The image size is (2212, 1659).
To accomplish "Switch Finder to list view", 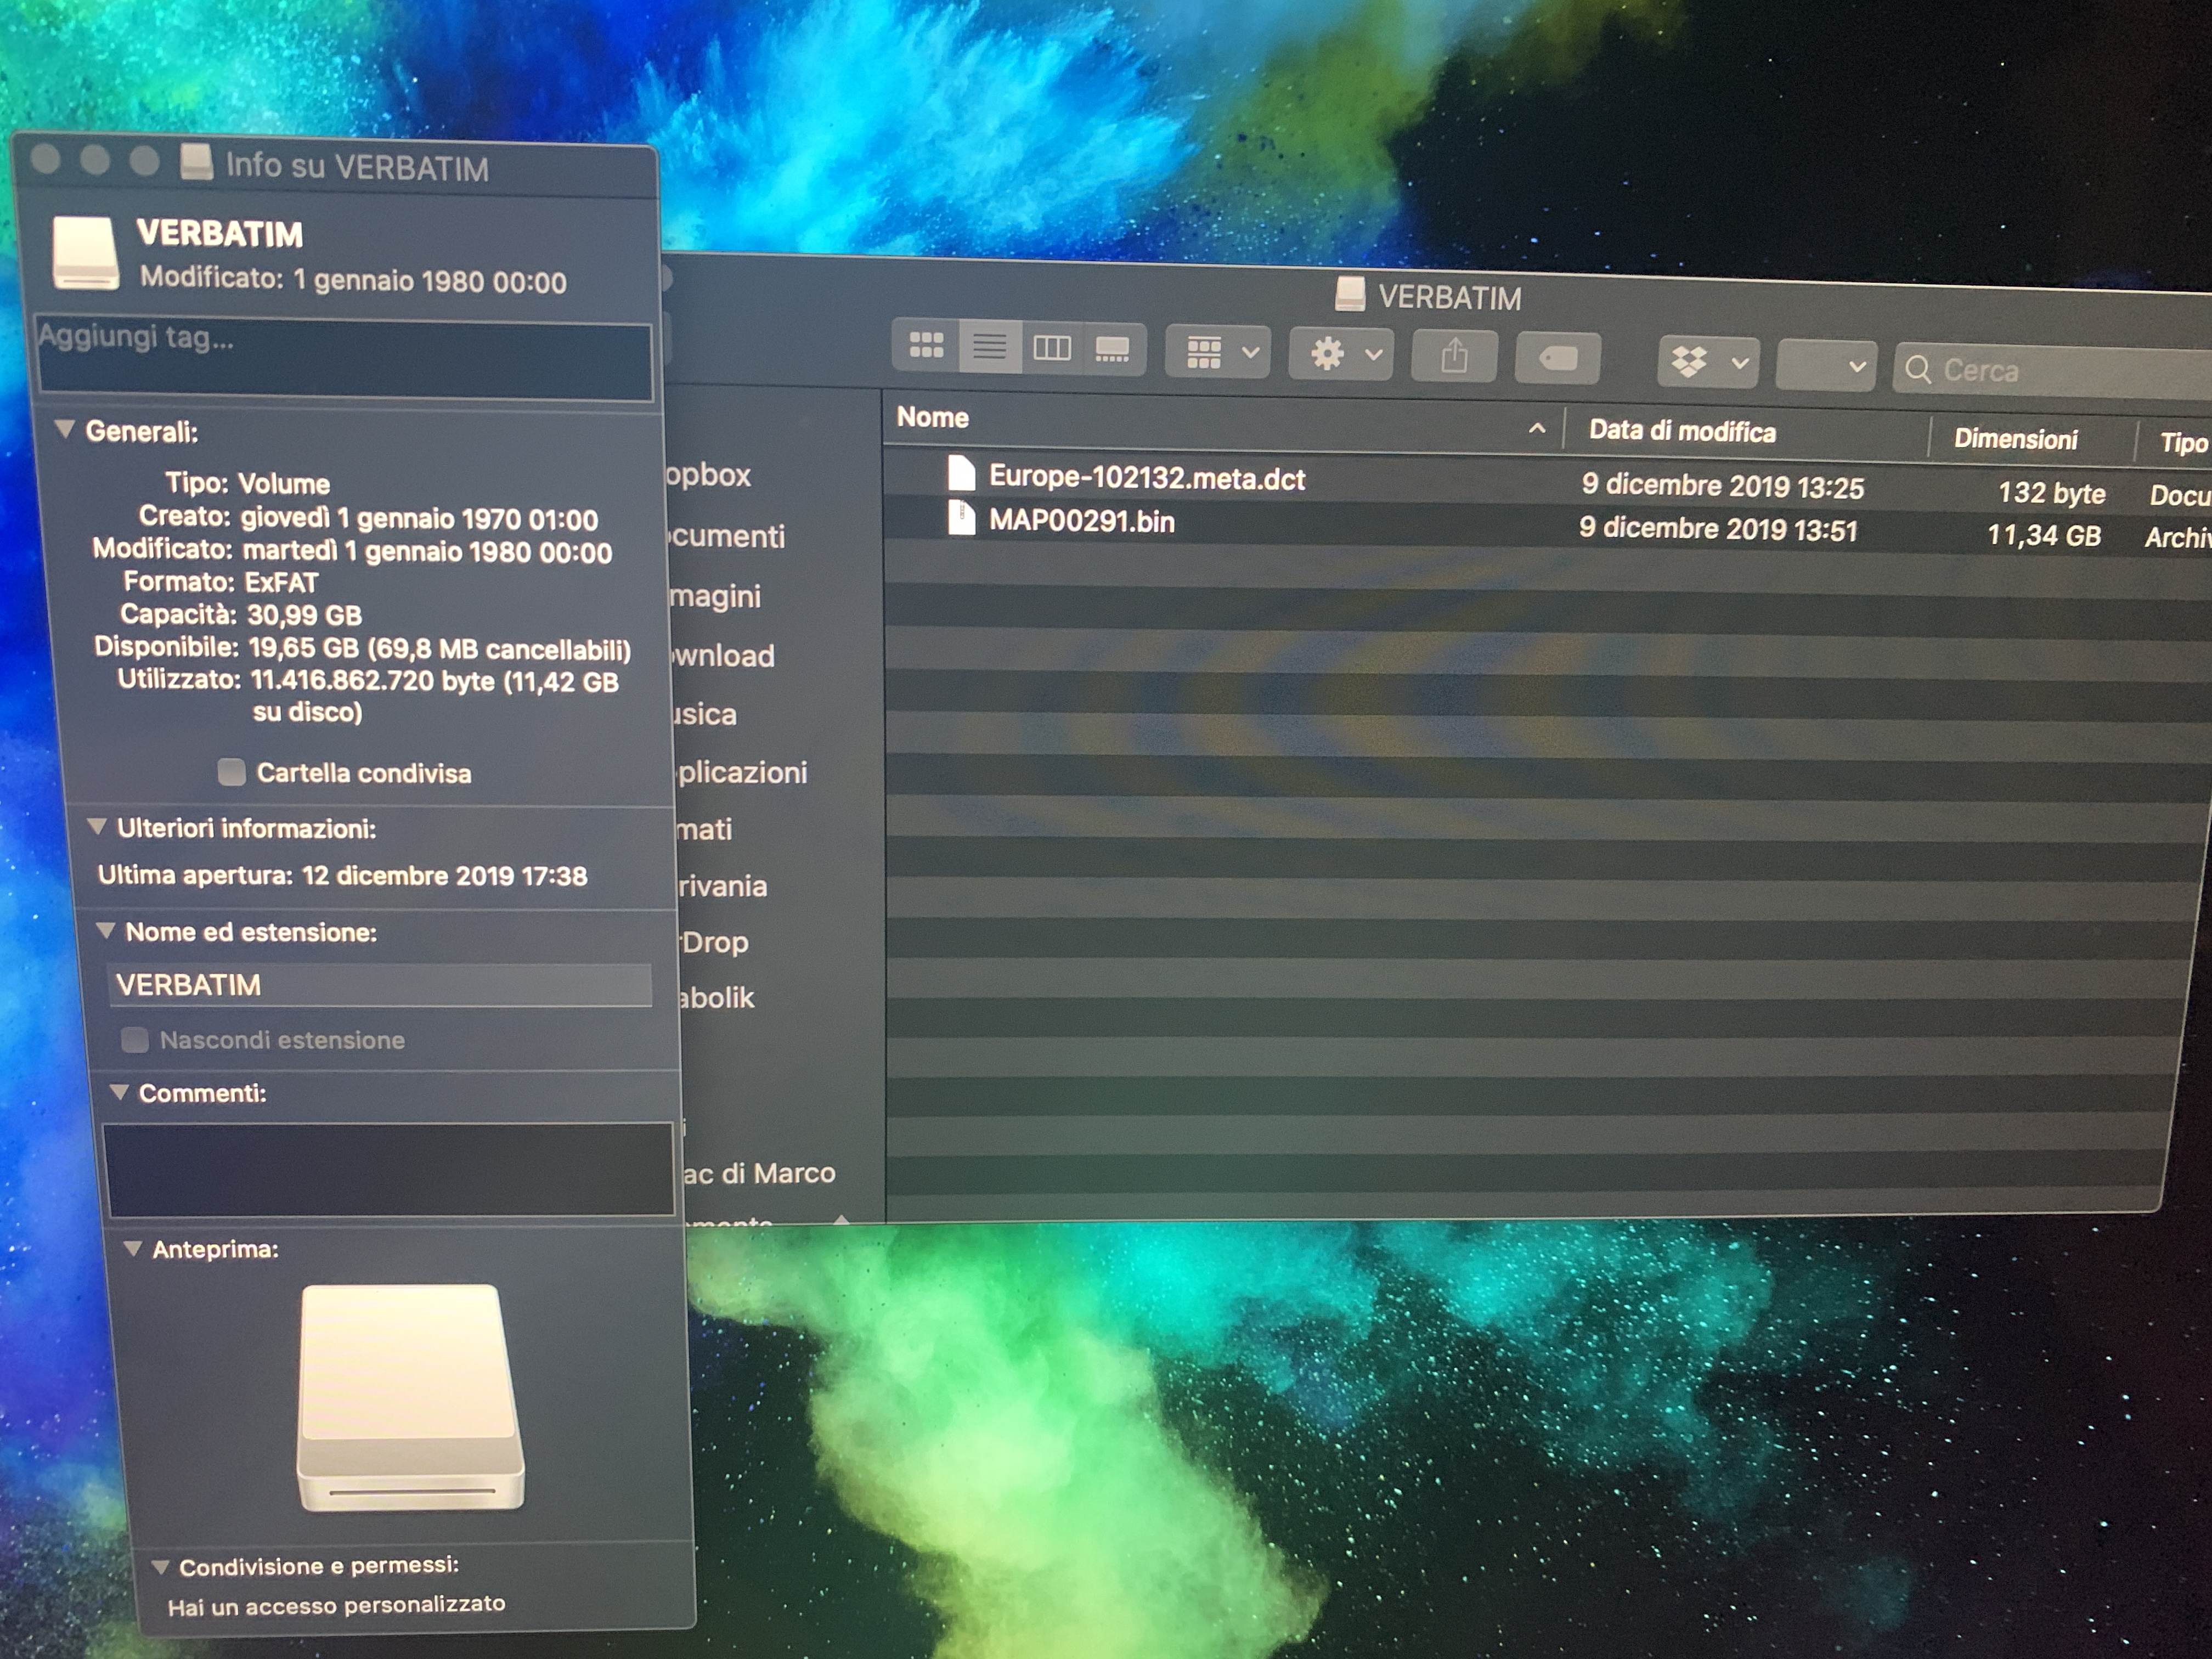I will pyautogui.click(x=989, y=346).
